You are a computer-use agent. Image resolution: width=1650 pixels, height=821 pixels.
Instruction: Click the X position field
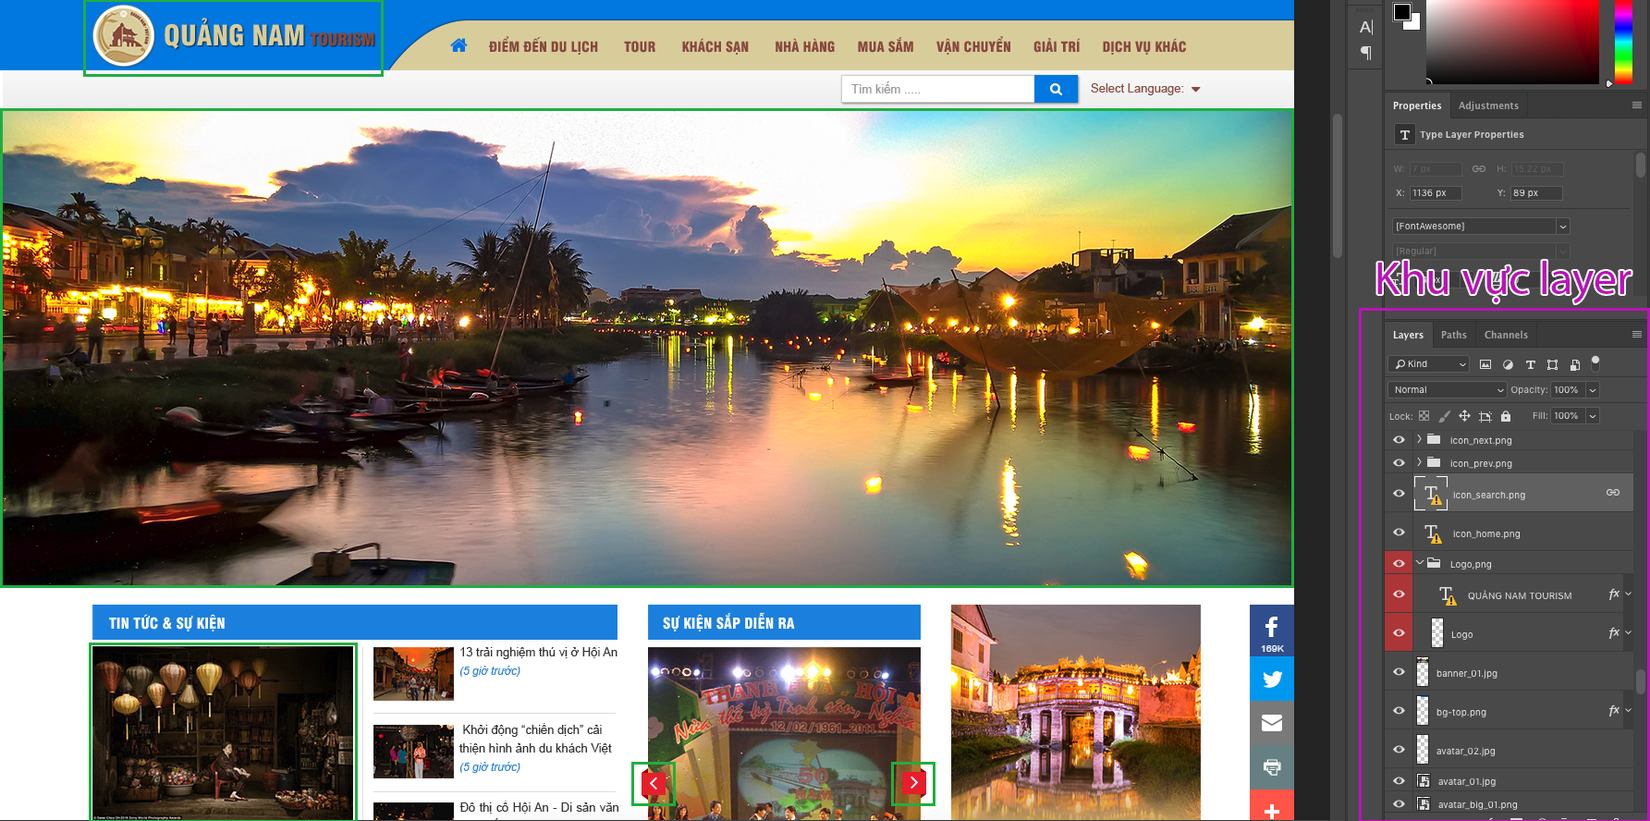(1435, 193)
